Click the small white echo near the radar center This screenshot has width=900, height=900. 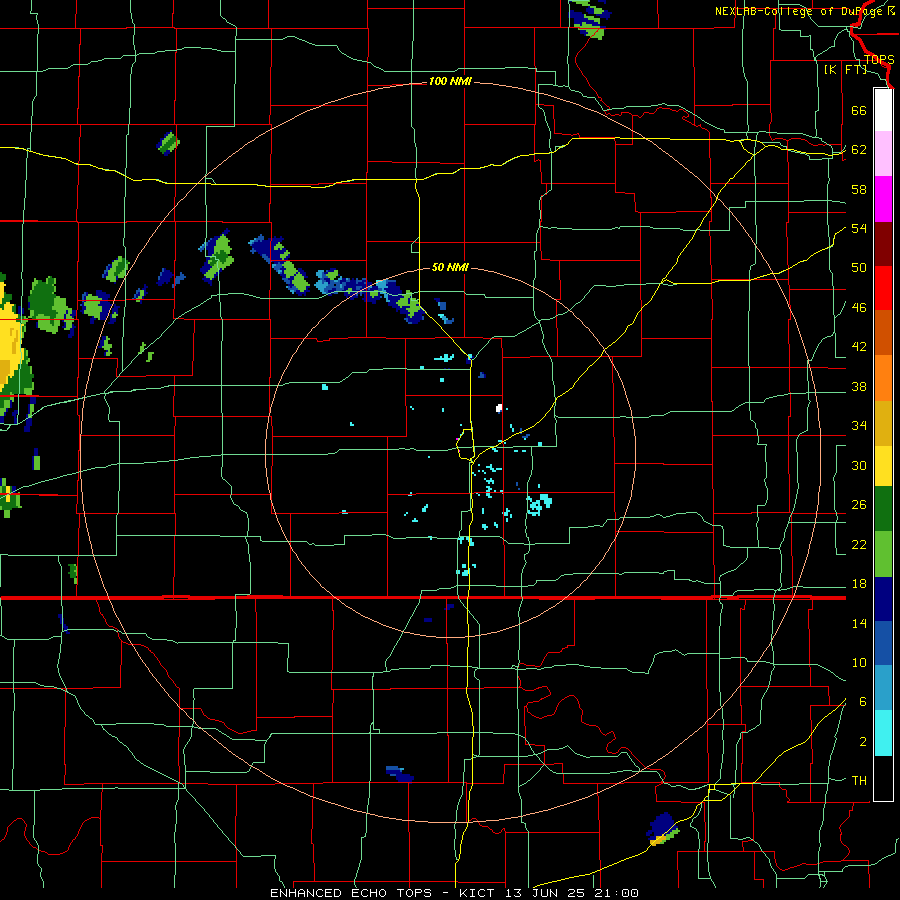pyautogui.click(x=499, y=408)
